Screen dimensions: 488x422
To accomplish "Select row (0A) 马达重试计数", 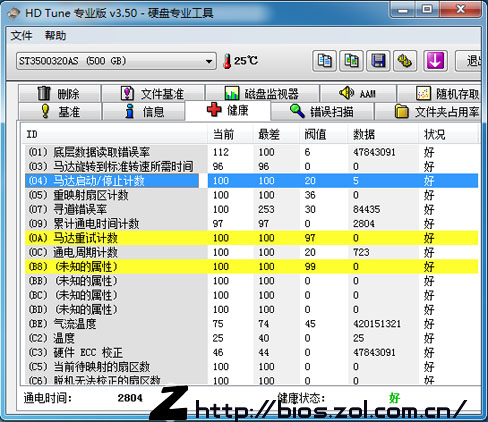I will pos(251,238).
